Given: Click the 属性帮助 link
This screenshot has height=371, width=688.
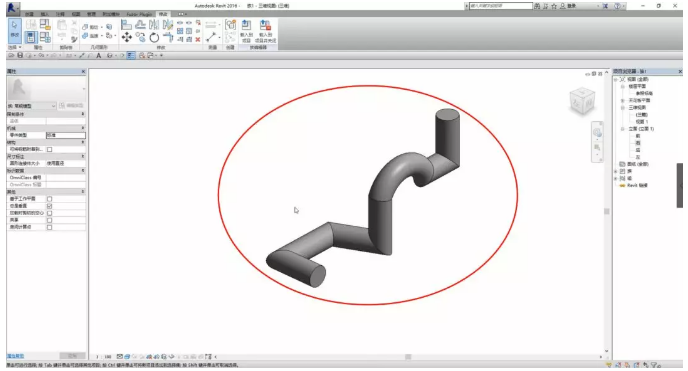Looking at the screenshot, I should (15, 356).
